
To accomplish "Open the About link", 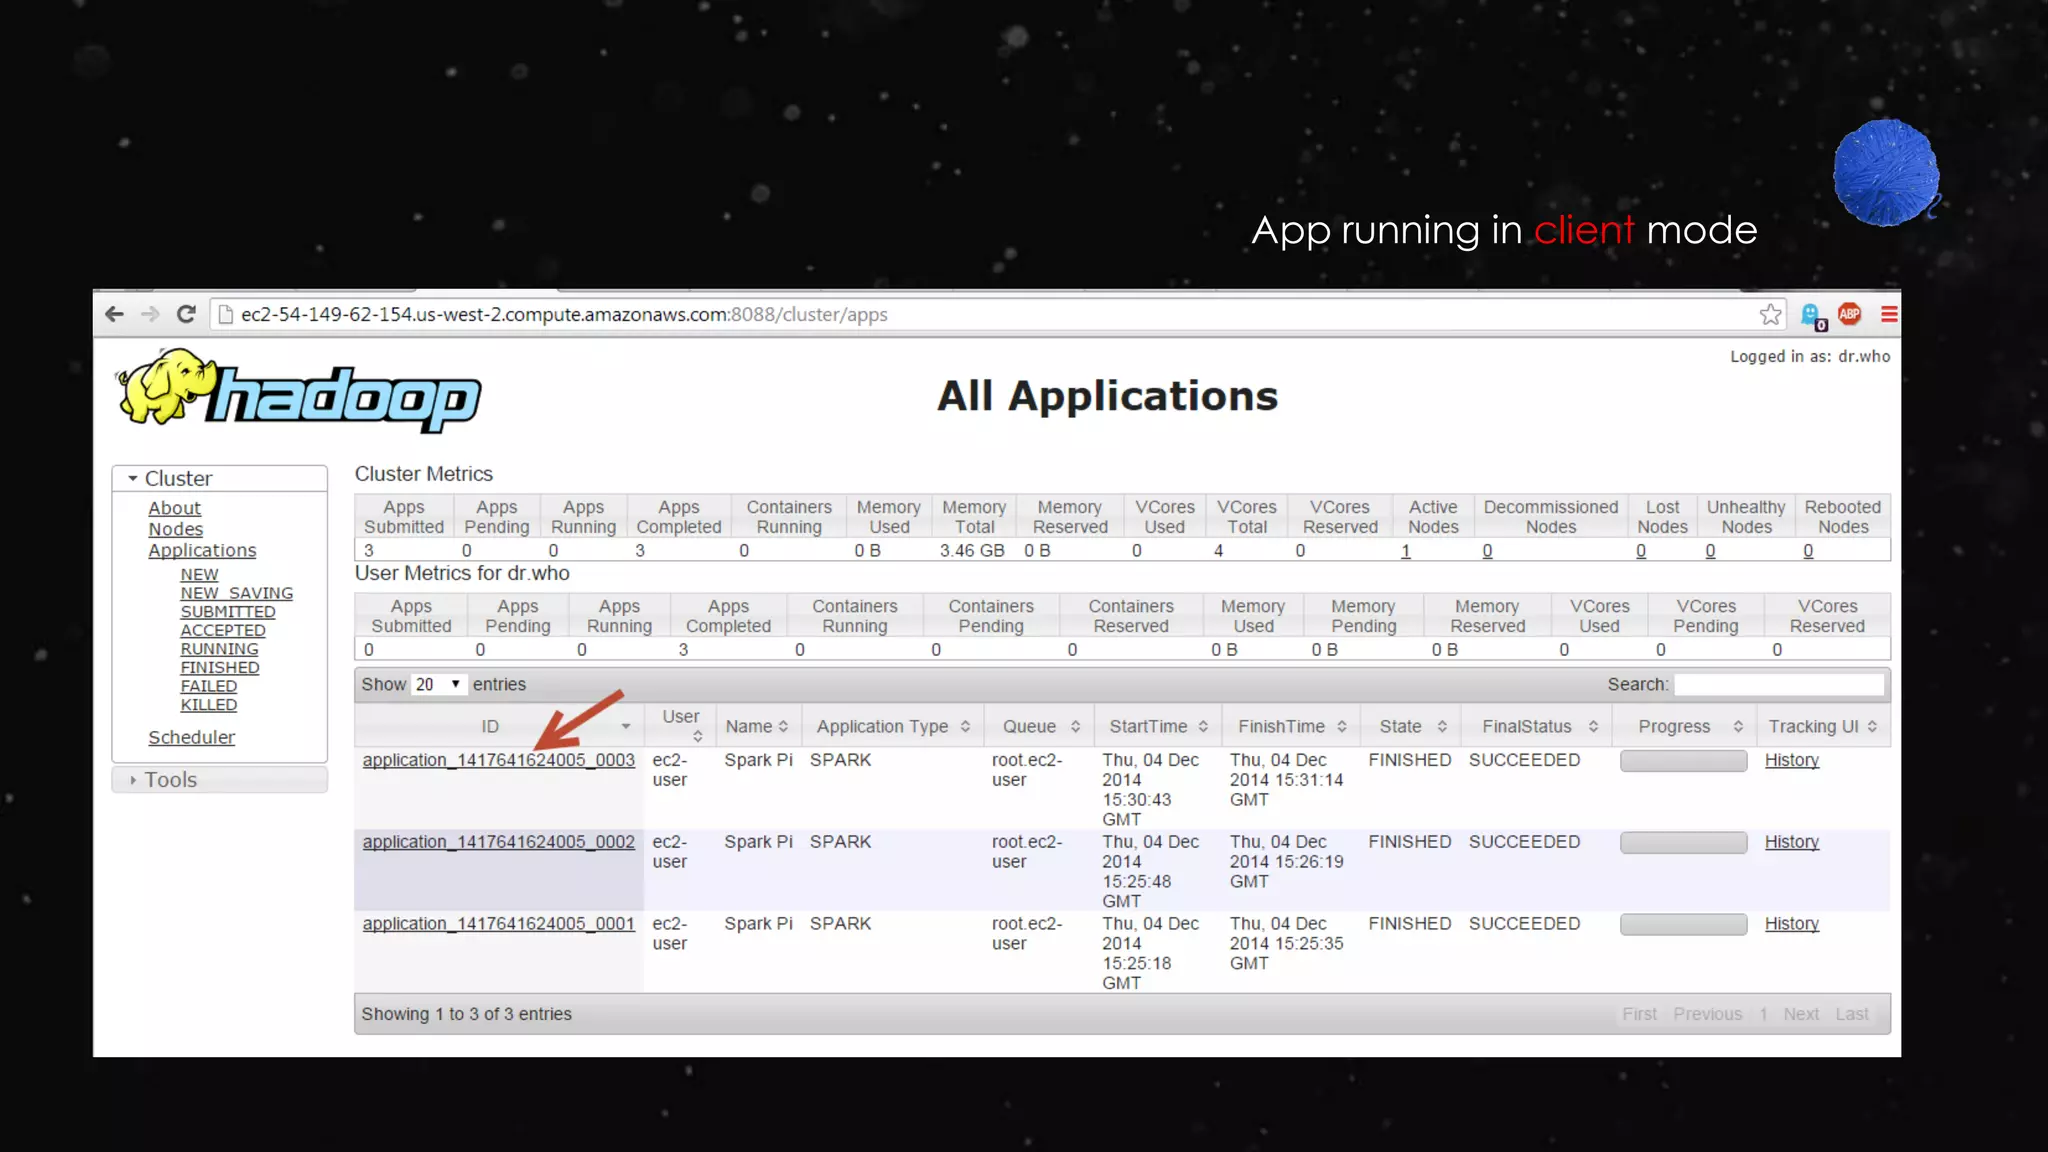I will click(174, 508).
